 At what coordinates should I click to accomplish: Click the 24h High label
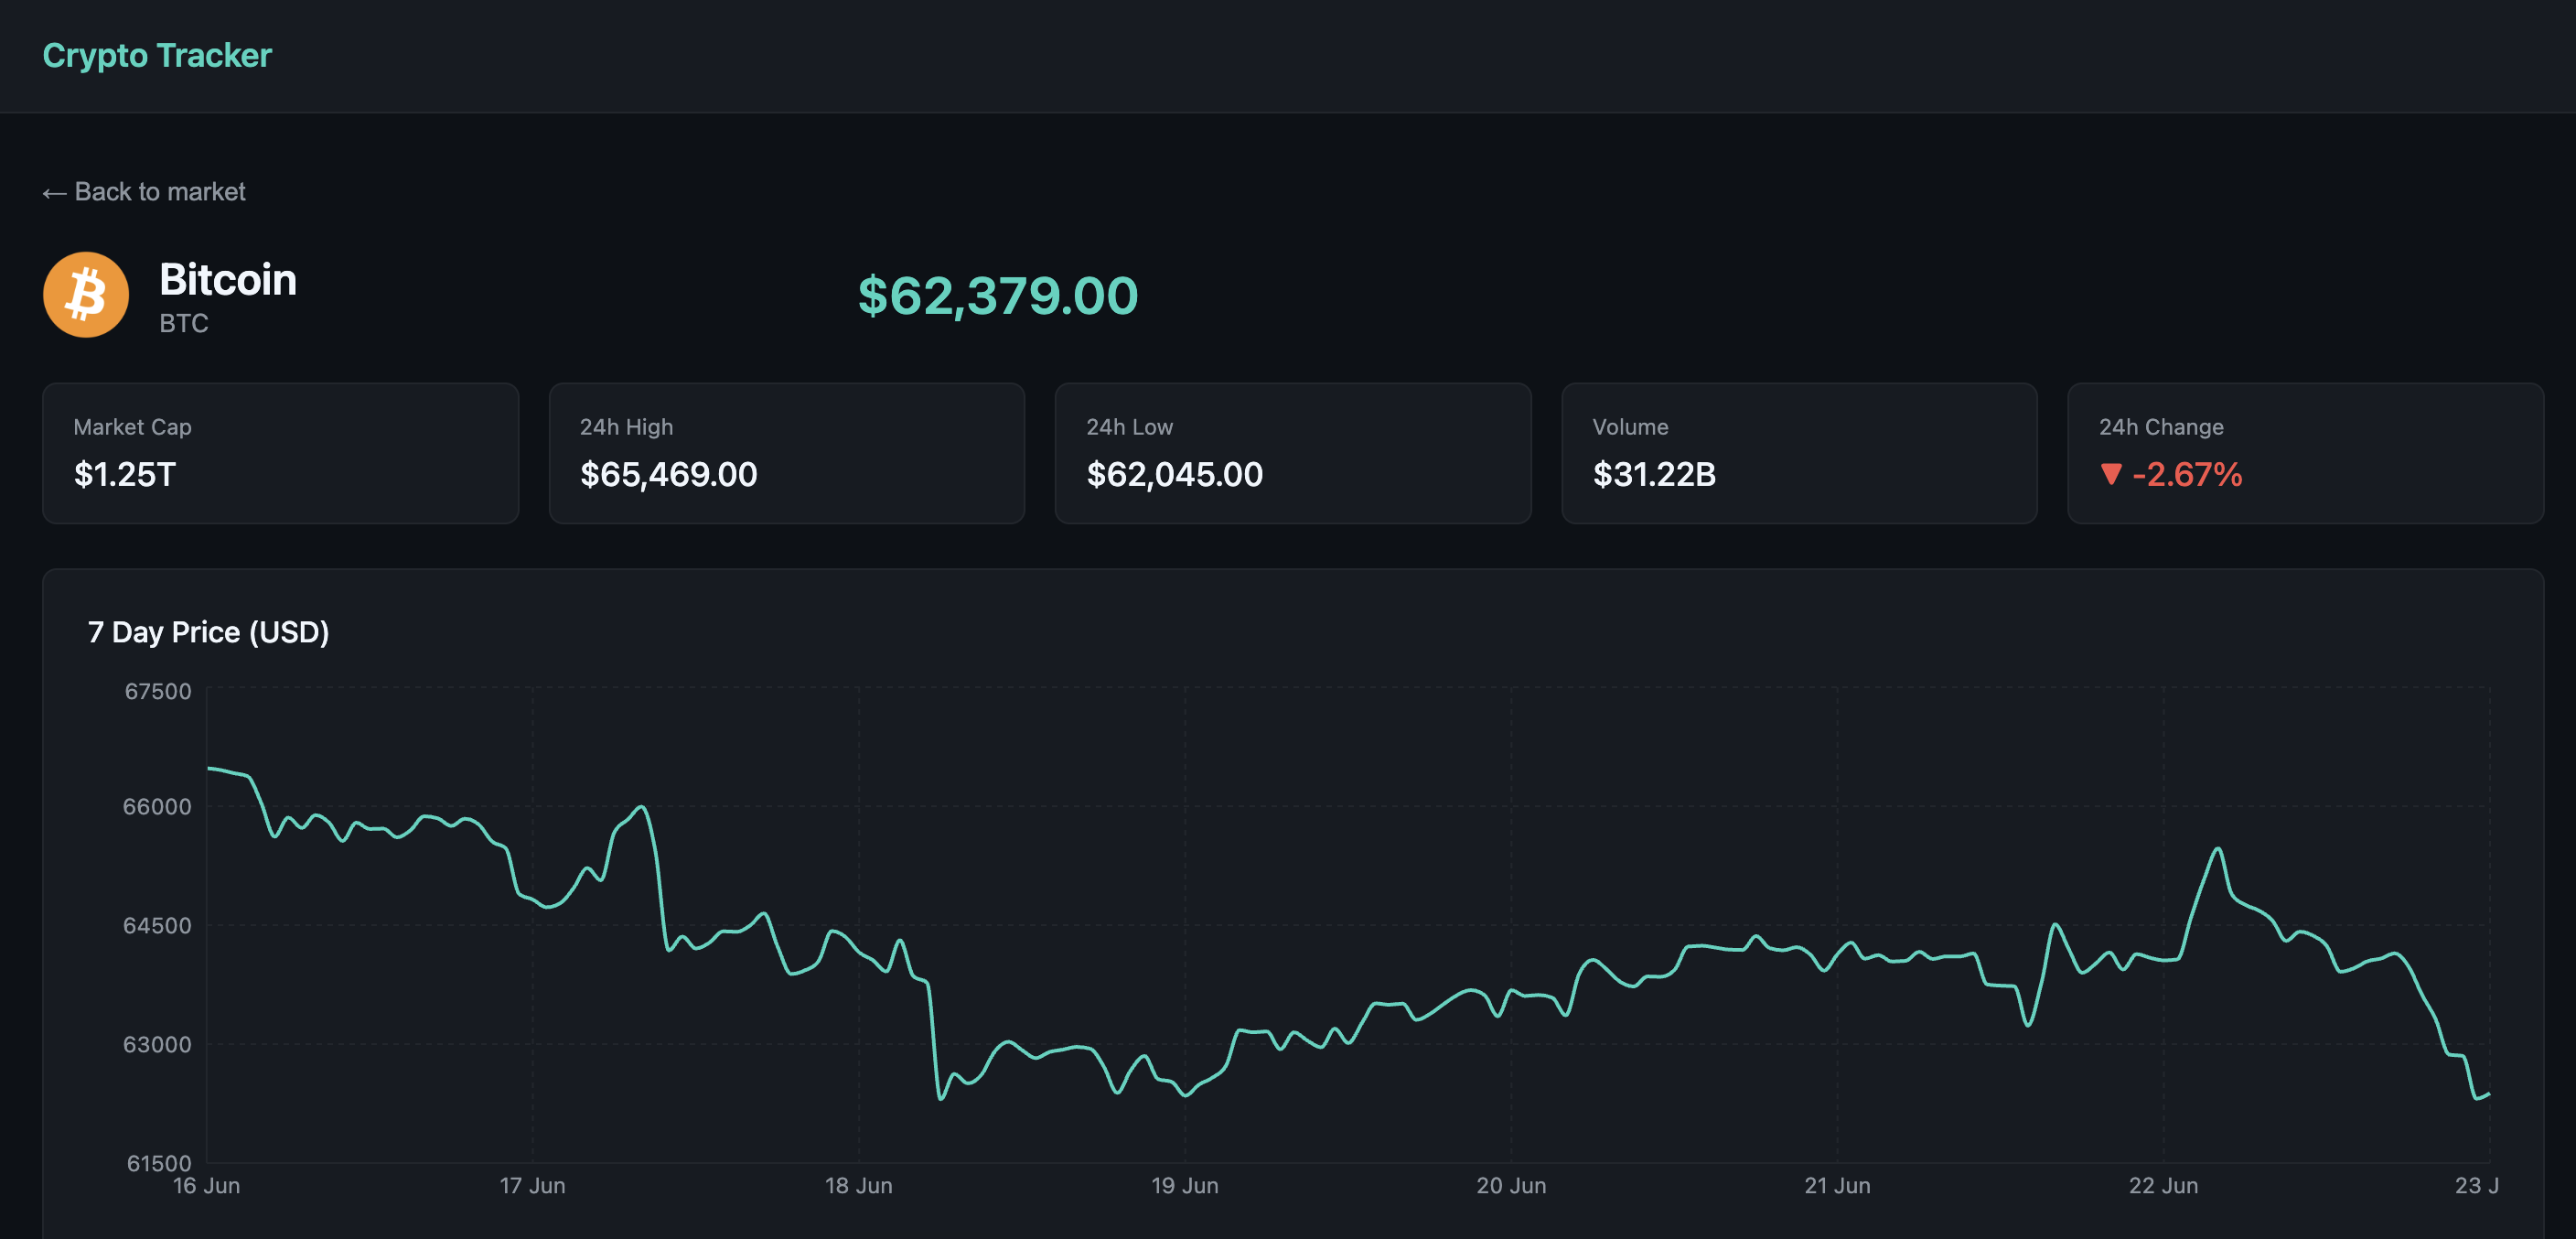click(x=626, y=427)
